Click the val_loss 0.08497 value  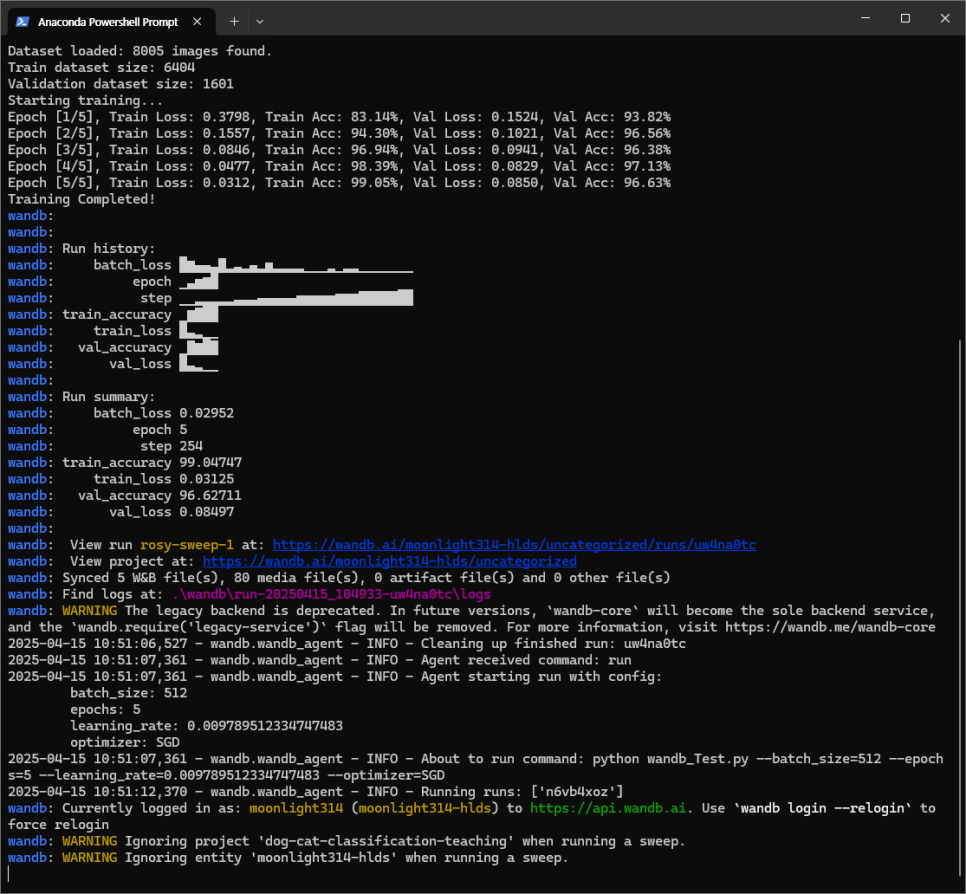tap(206, 512)
